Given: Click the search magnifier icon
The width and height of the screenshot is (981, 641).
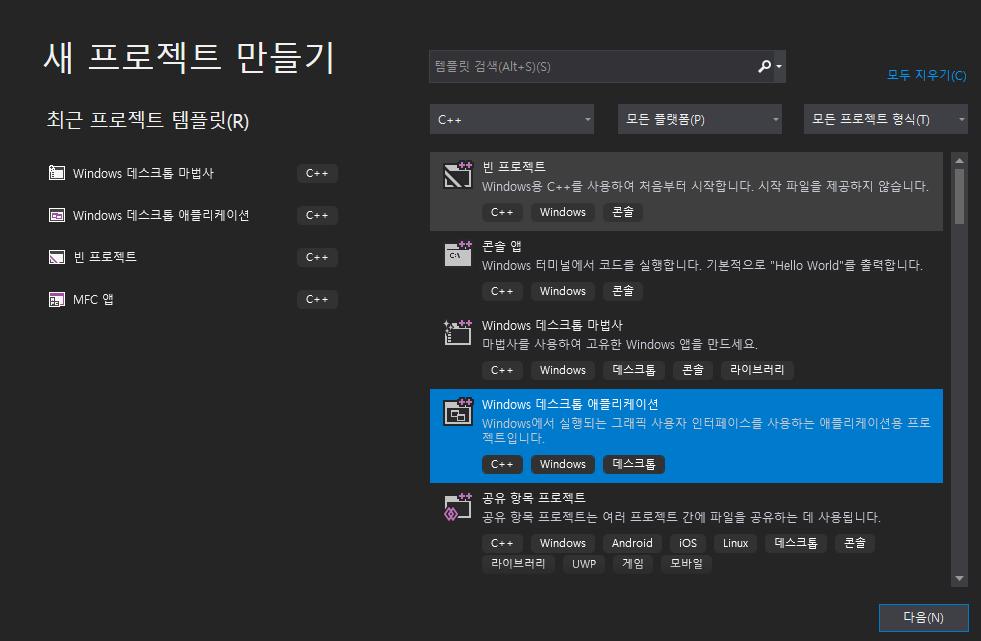Looking at the screenshot, I should pos(764,66).
